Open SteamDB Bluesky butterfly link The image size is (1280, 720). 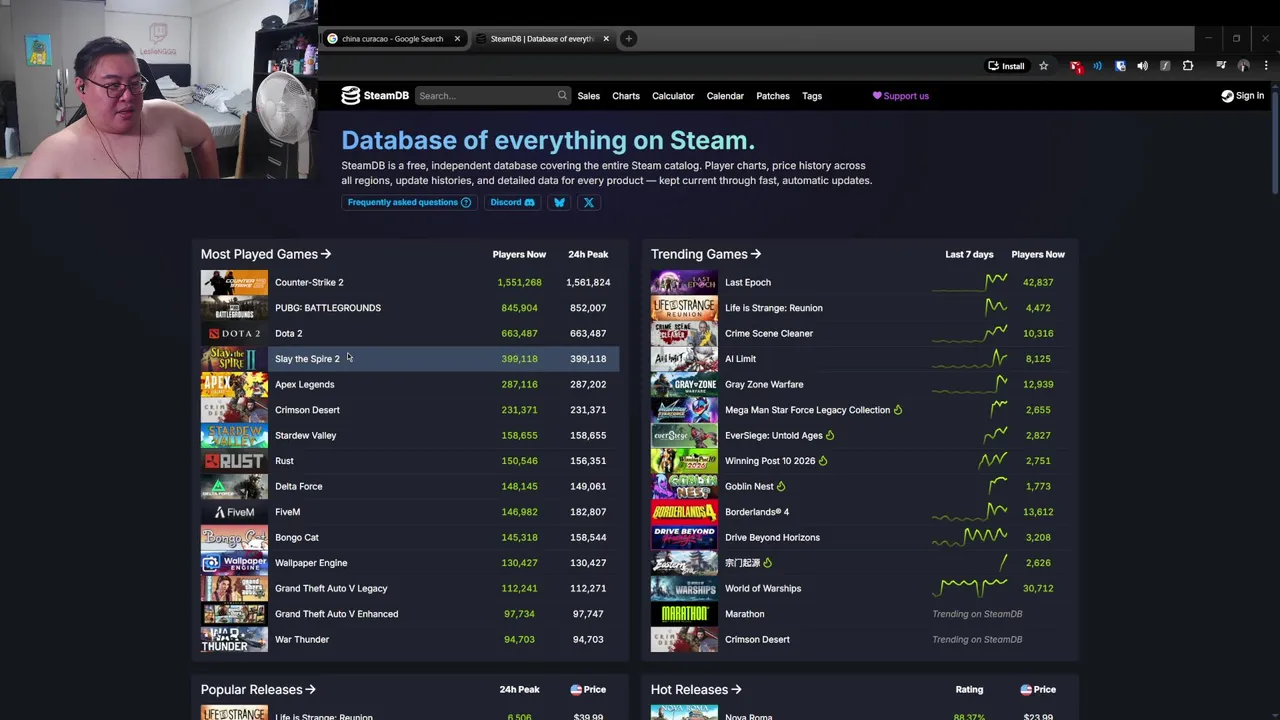click(x=559, y=202)
